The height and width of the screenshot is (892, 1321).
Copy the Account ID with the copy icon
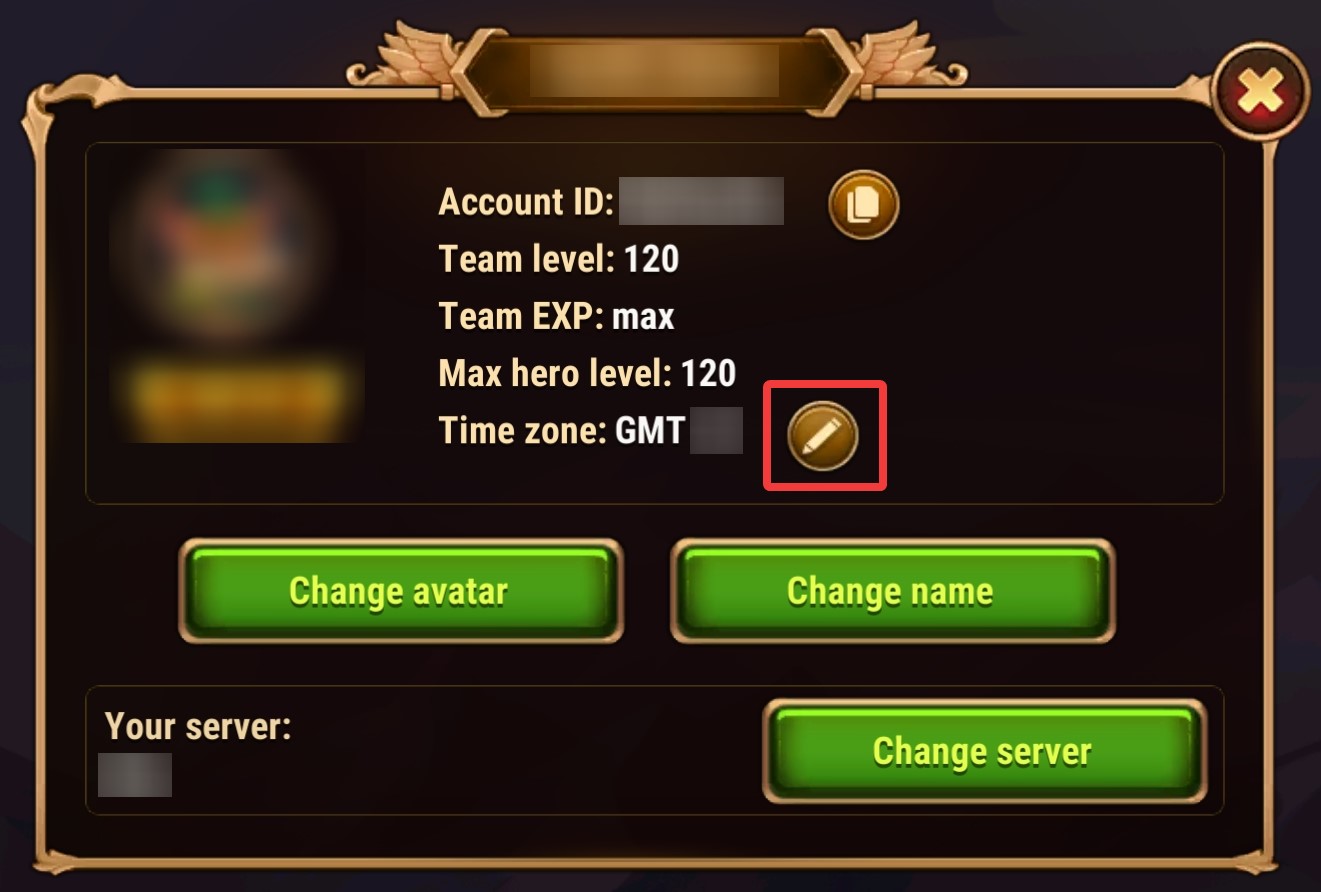pyautogui.click(x=863, y=205)
